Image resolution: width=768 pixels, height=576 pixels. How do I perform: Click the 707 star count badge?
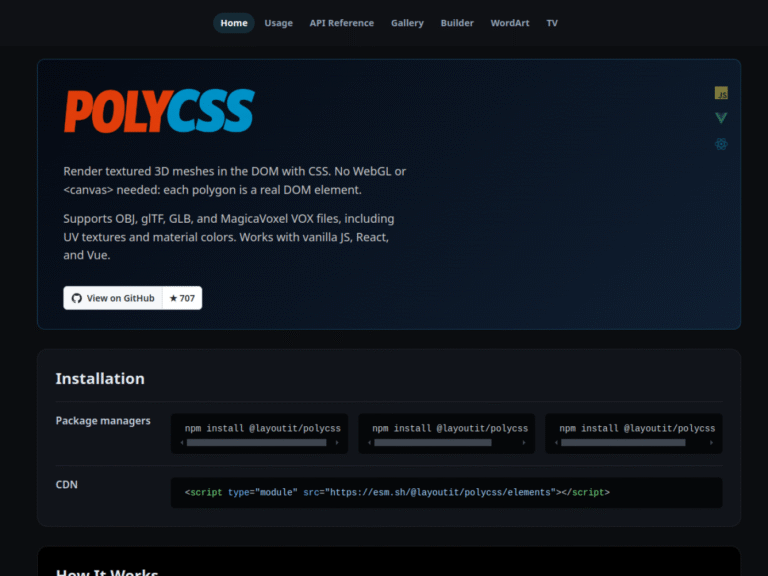click(182, 298)
